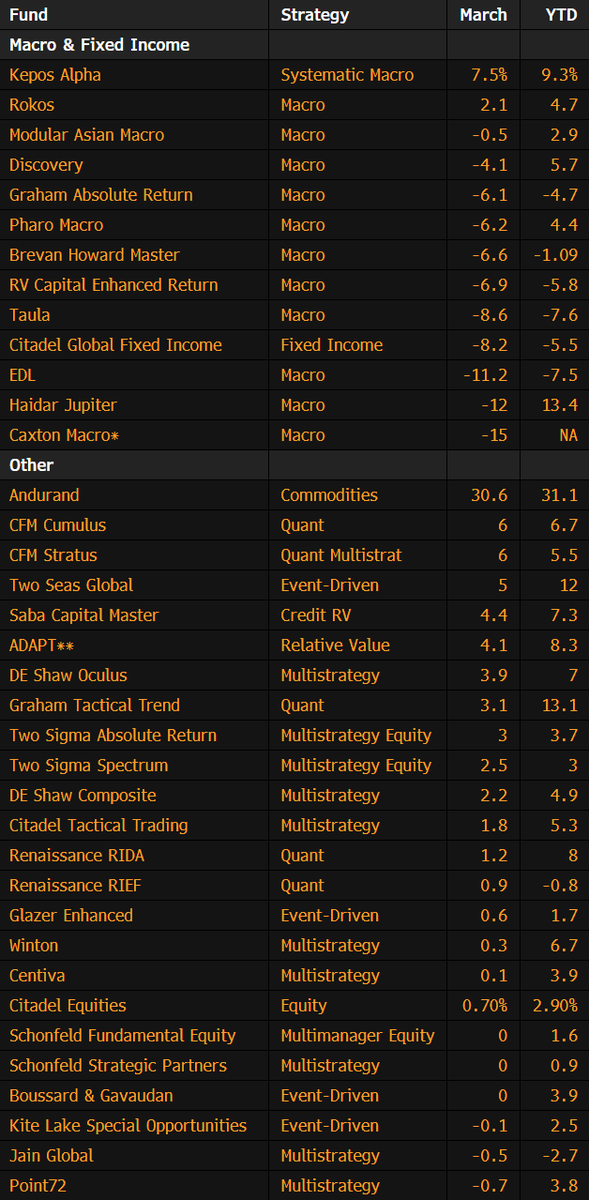Select Credit RV strategy cell
This screenshot has width=589, height=1200.
pyautogui.click(x=317, y=615)
